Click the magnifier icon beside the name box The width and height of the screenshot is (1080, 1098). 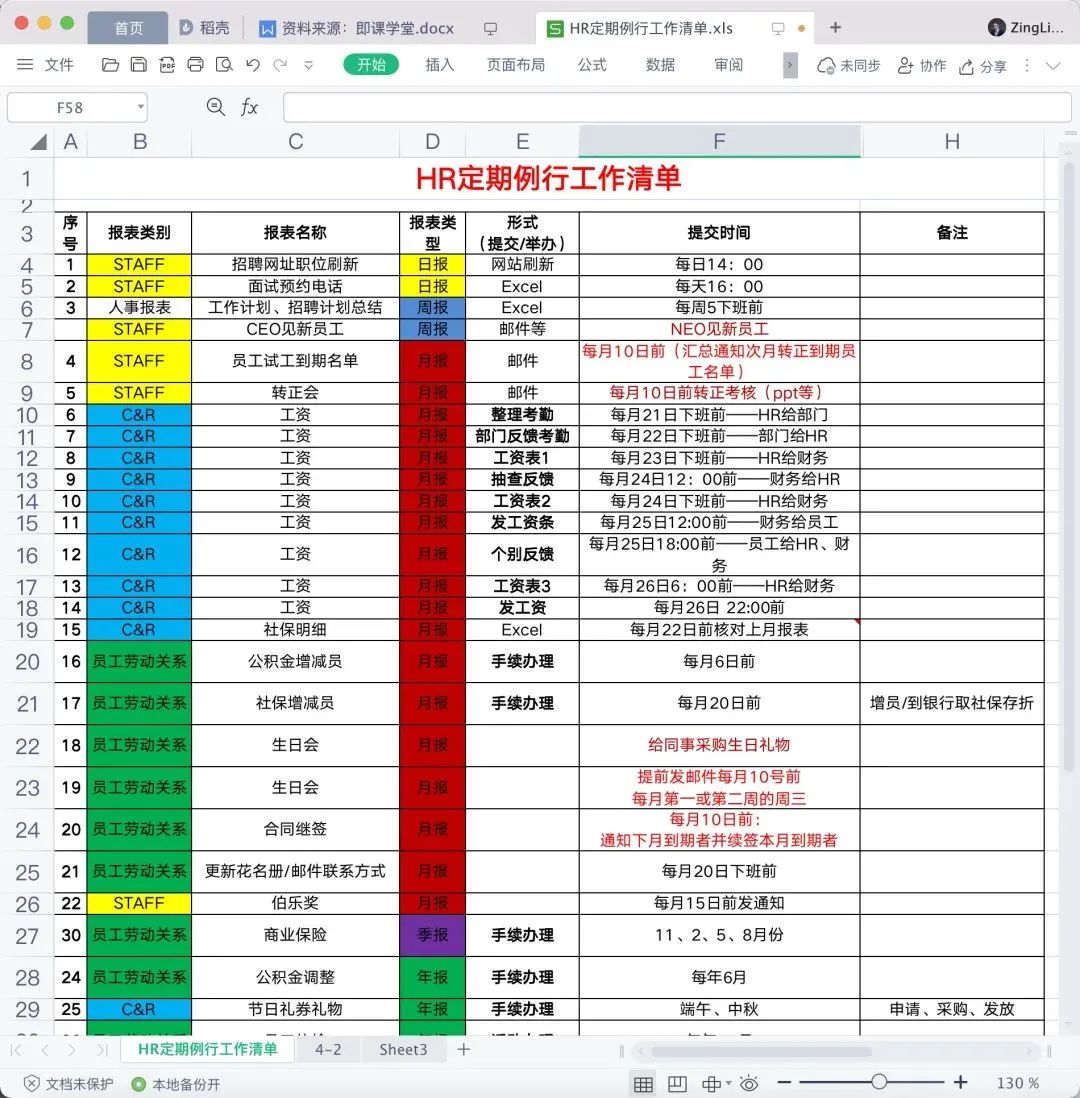pyautogui.click(x=216, y=107)
